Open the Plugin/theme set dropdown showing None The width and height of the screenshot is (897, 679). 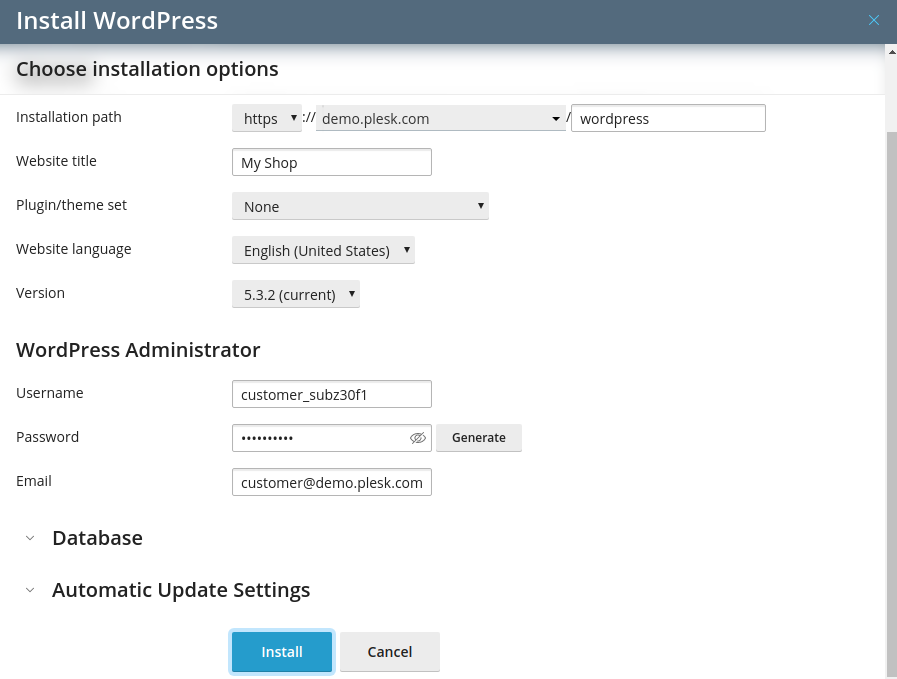pos(360,206)
